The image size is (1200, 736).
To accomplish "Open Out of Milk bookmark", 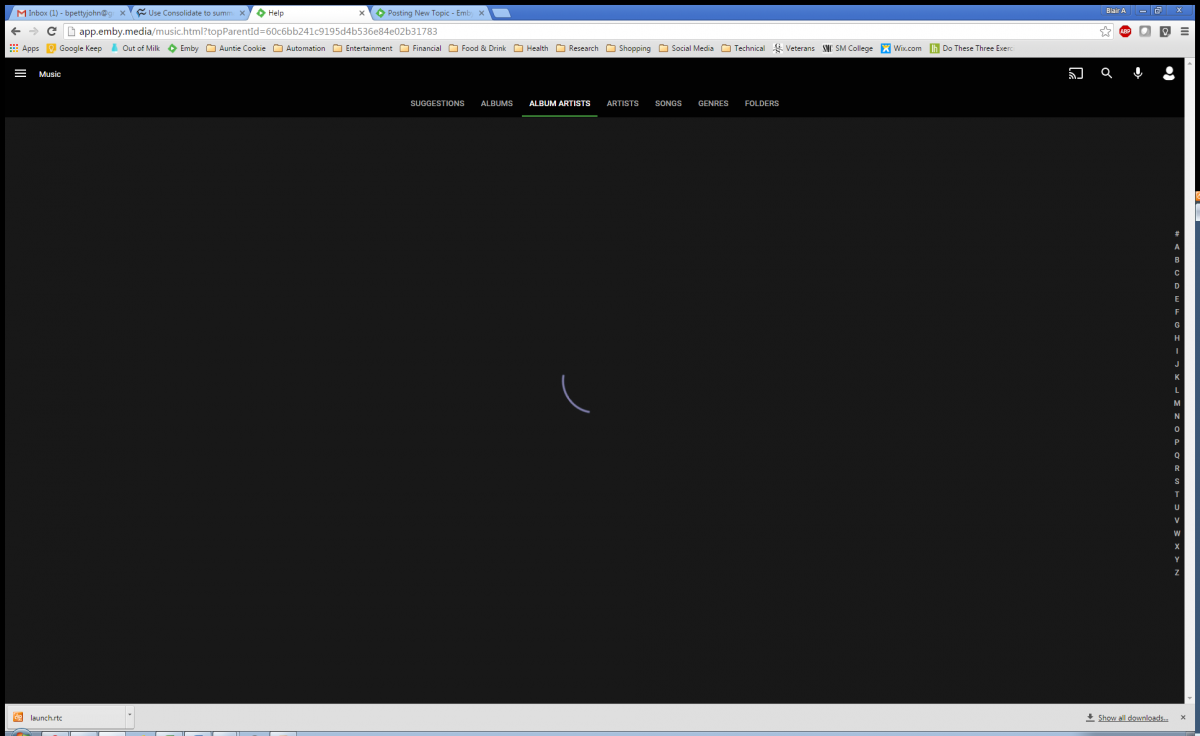I will coord(134,48).
